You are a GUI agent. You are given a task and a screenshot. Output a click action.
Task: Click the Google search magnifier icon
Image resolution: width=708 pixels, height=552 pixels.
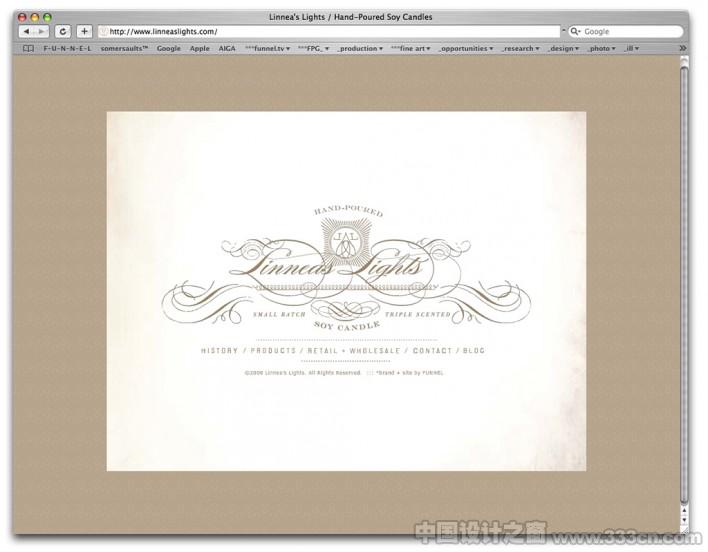(x=575, y=32)
